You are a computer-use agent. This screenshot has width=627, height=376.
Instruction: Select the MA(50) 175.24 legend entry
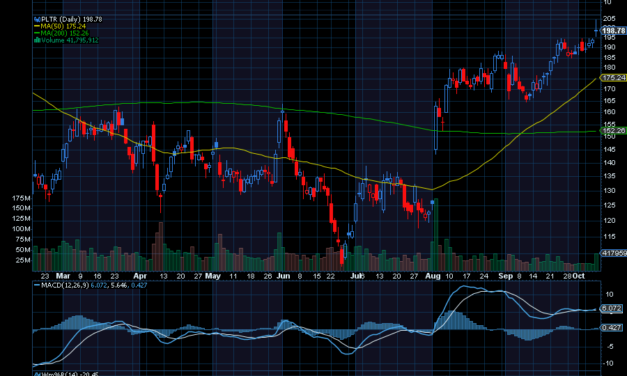63,26
